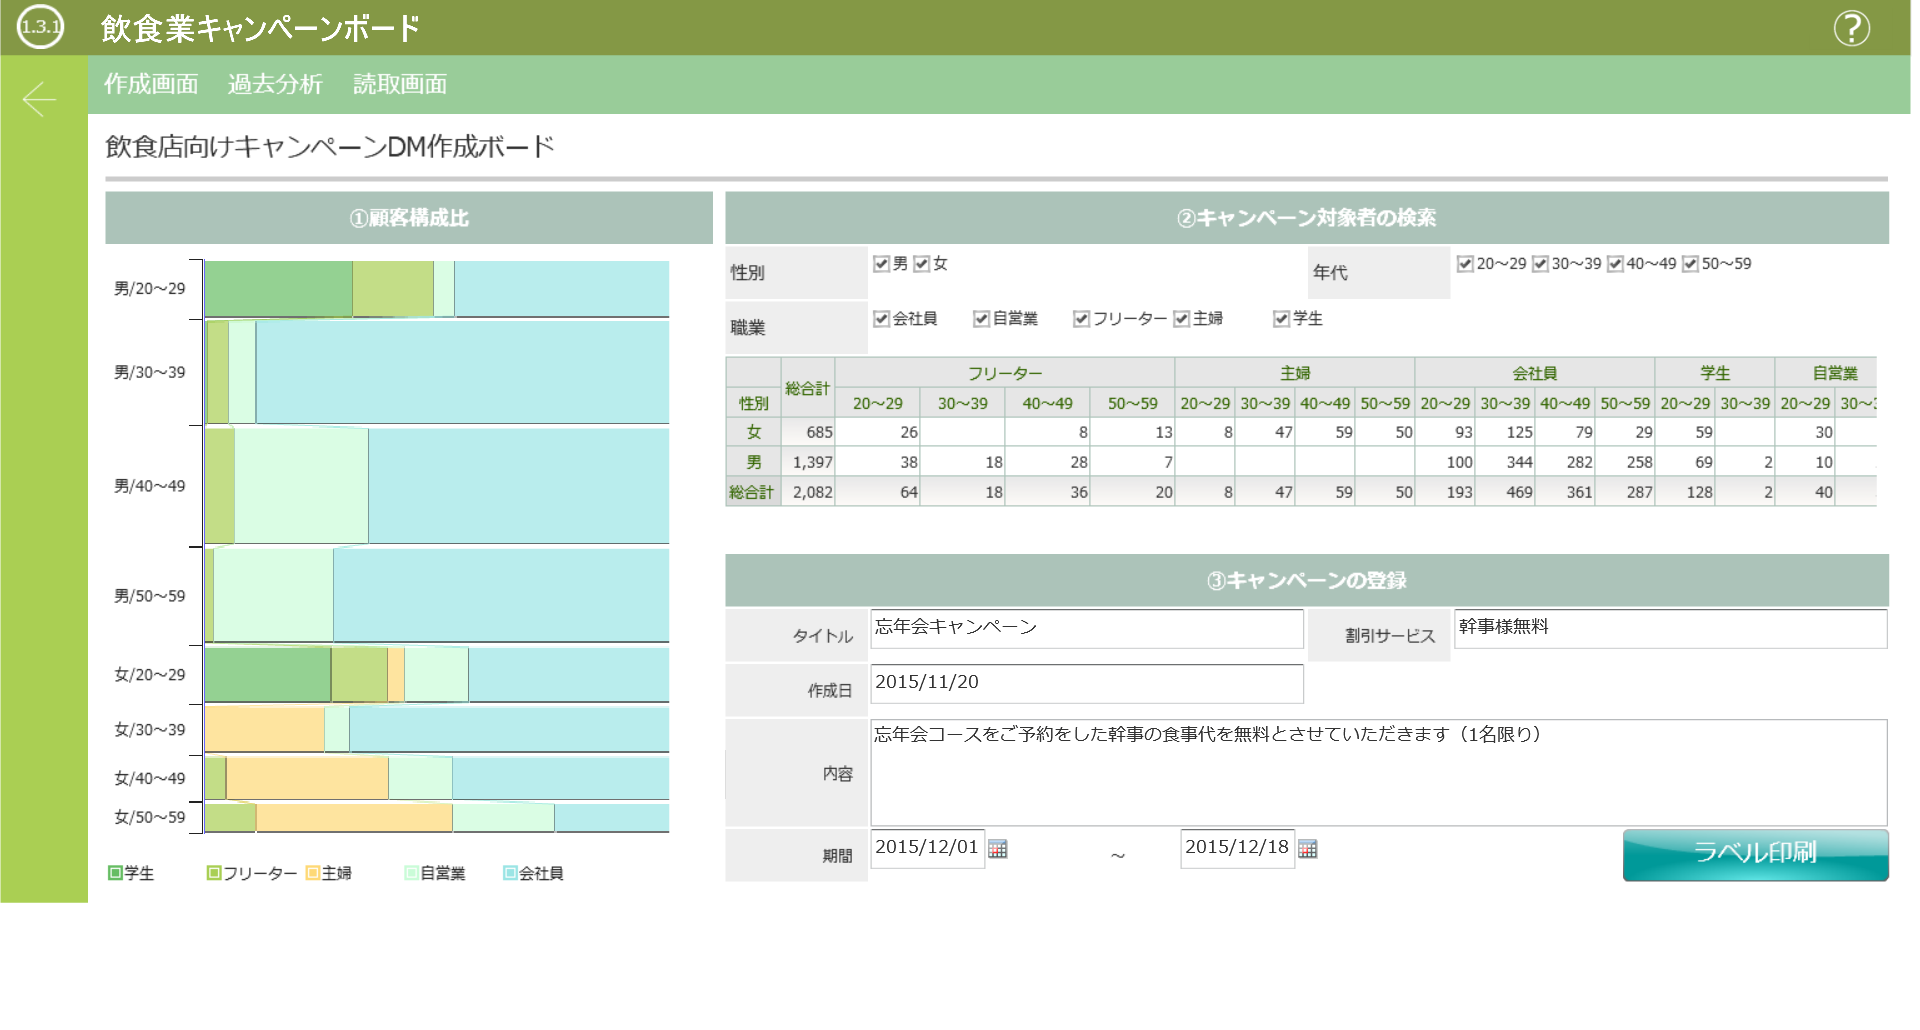Uncheck the 会社員 occupation checkbox

click(881, 319)
